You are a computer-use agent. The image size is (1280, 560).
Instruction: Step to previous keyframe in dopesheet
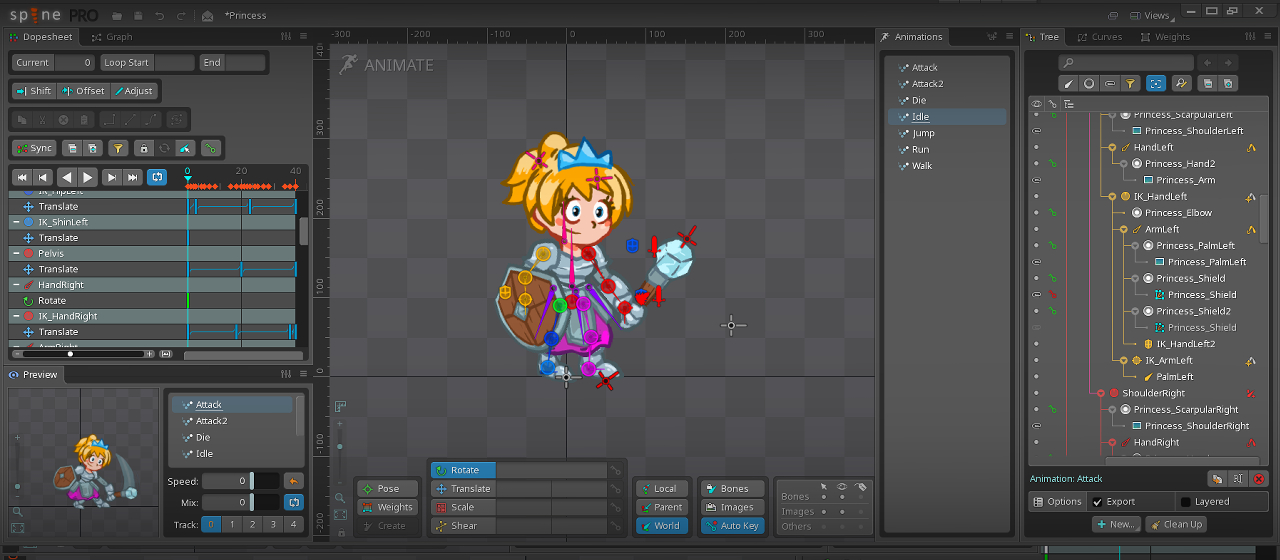(x=42, y=177)
